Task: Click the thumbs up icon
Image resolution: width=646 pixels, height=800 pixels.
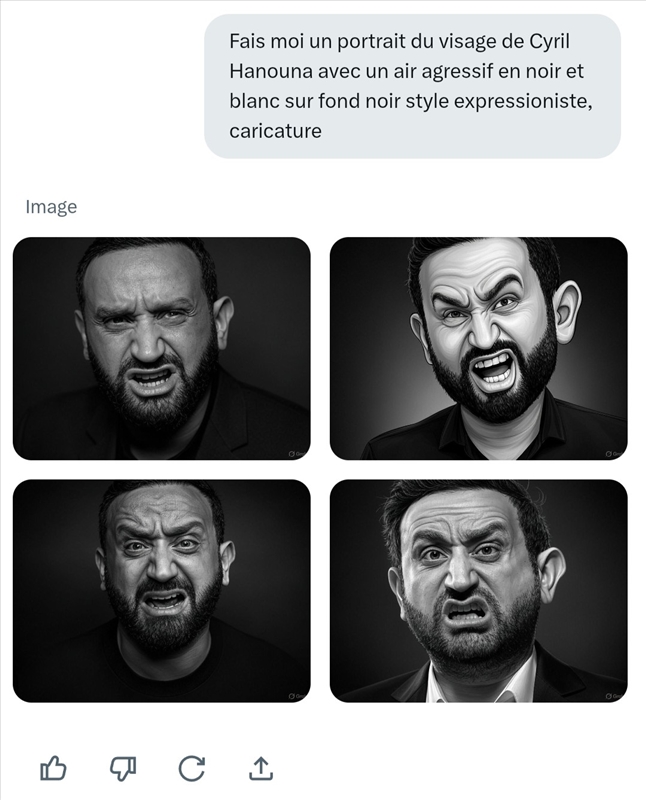Action: (53, 768)
